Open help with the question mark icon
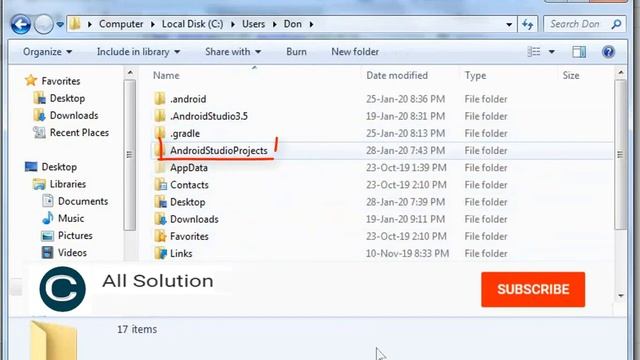640x360 pixels. 608,52
